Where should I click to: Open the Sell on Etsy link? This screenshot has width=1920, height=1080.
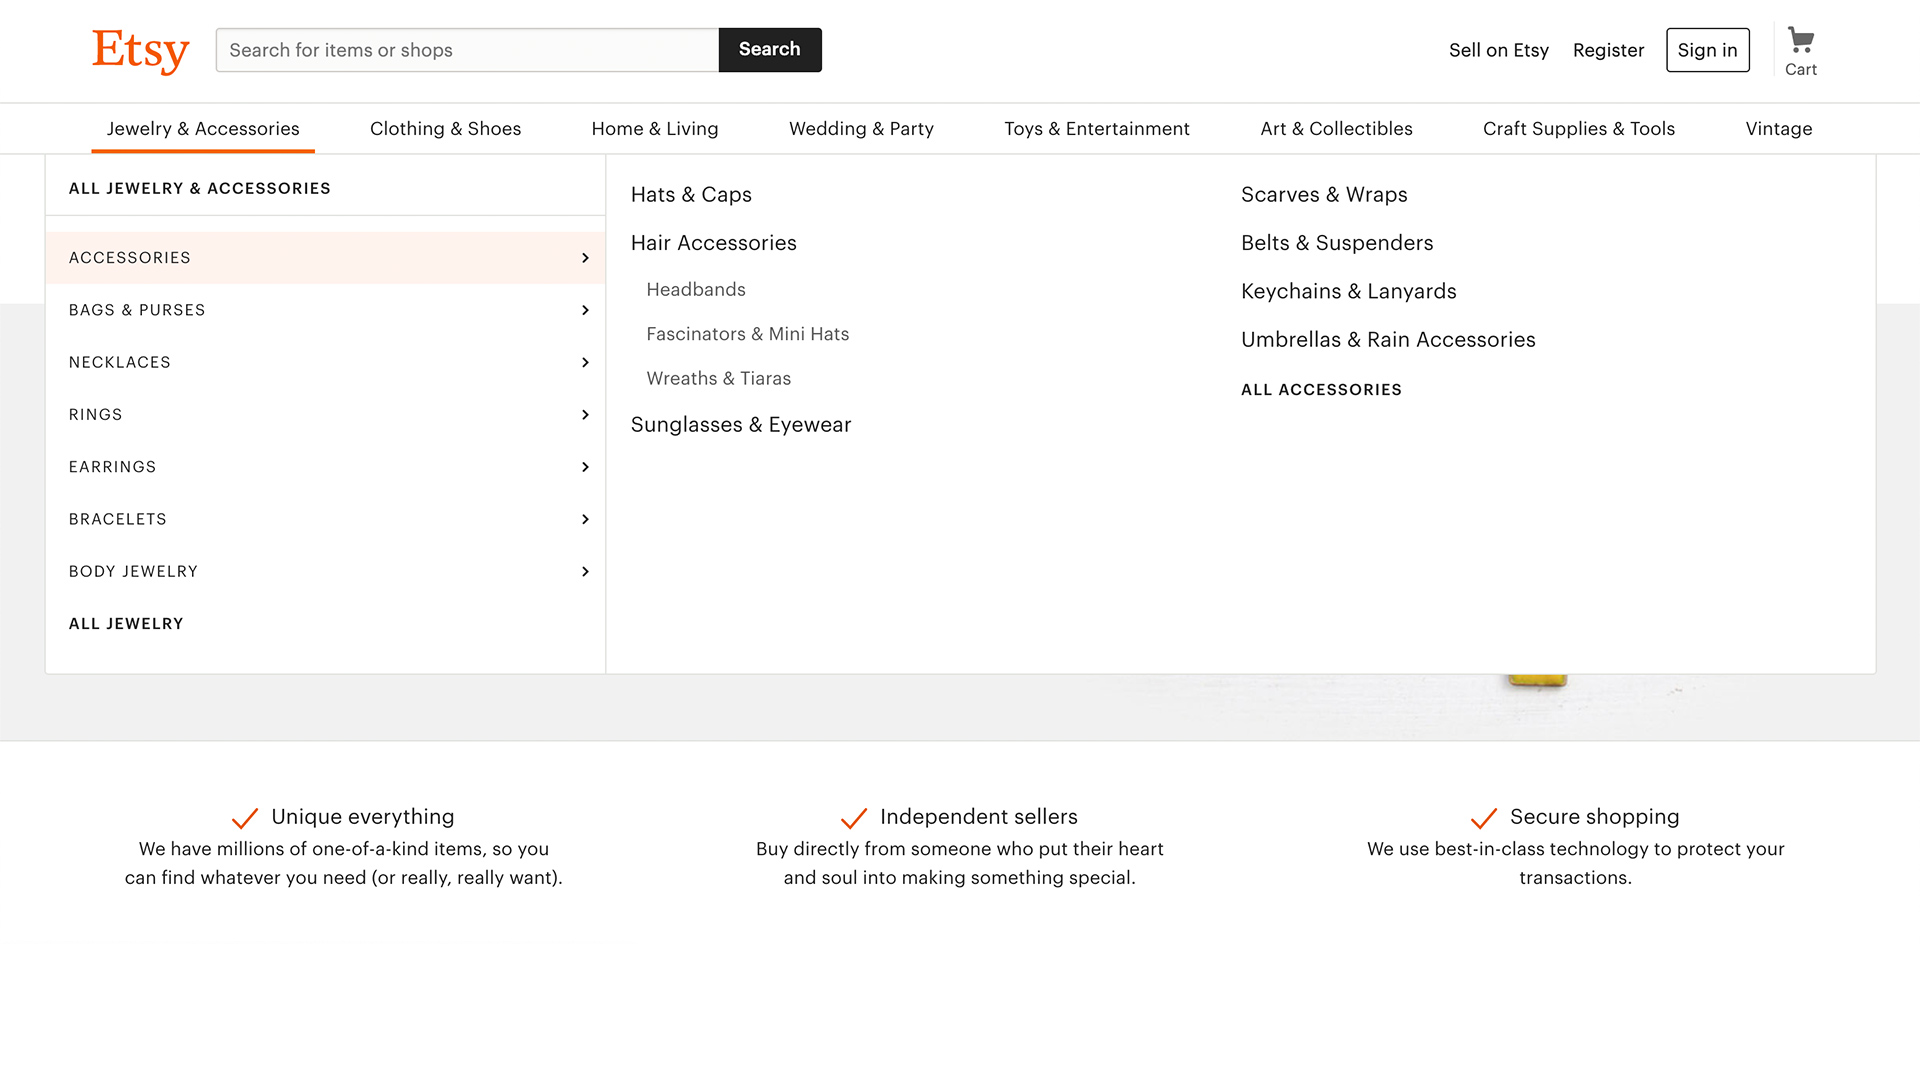(x=1498, y=50)
